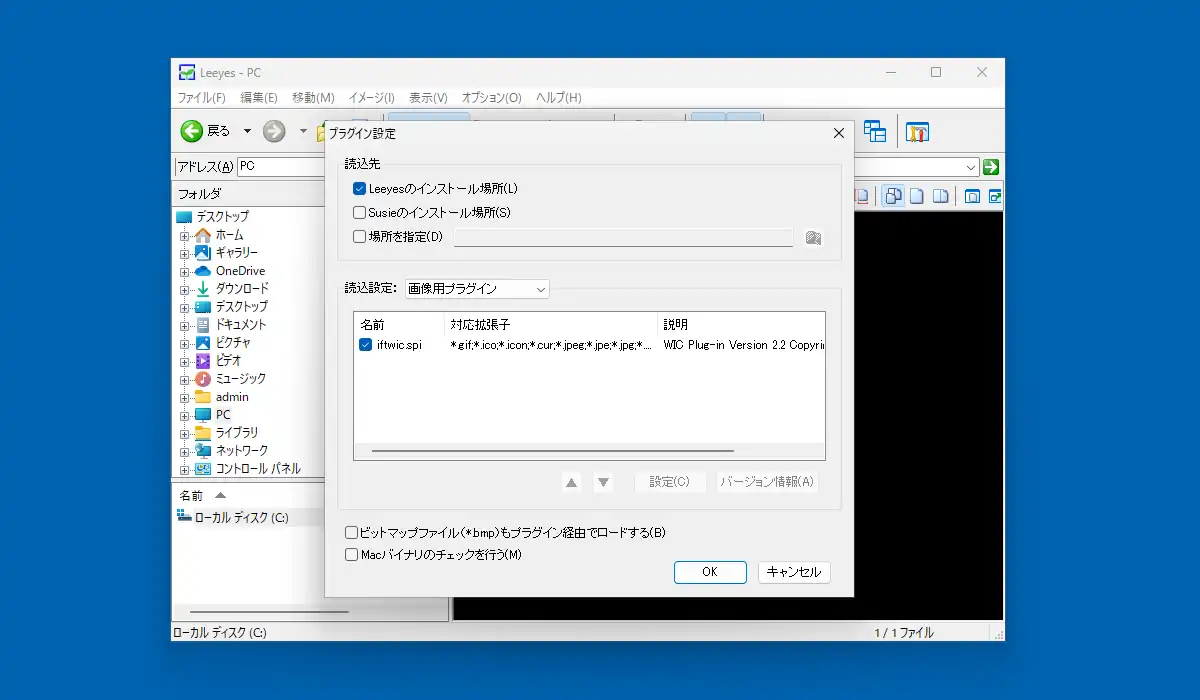Click the plugin list horizontal scrollbar
This screenshot has height=700, width=1200.
pyautogui.click(x=553, y=451)
